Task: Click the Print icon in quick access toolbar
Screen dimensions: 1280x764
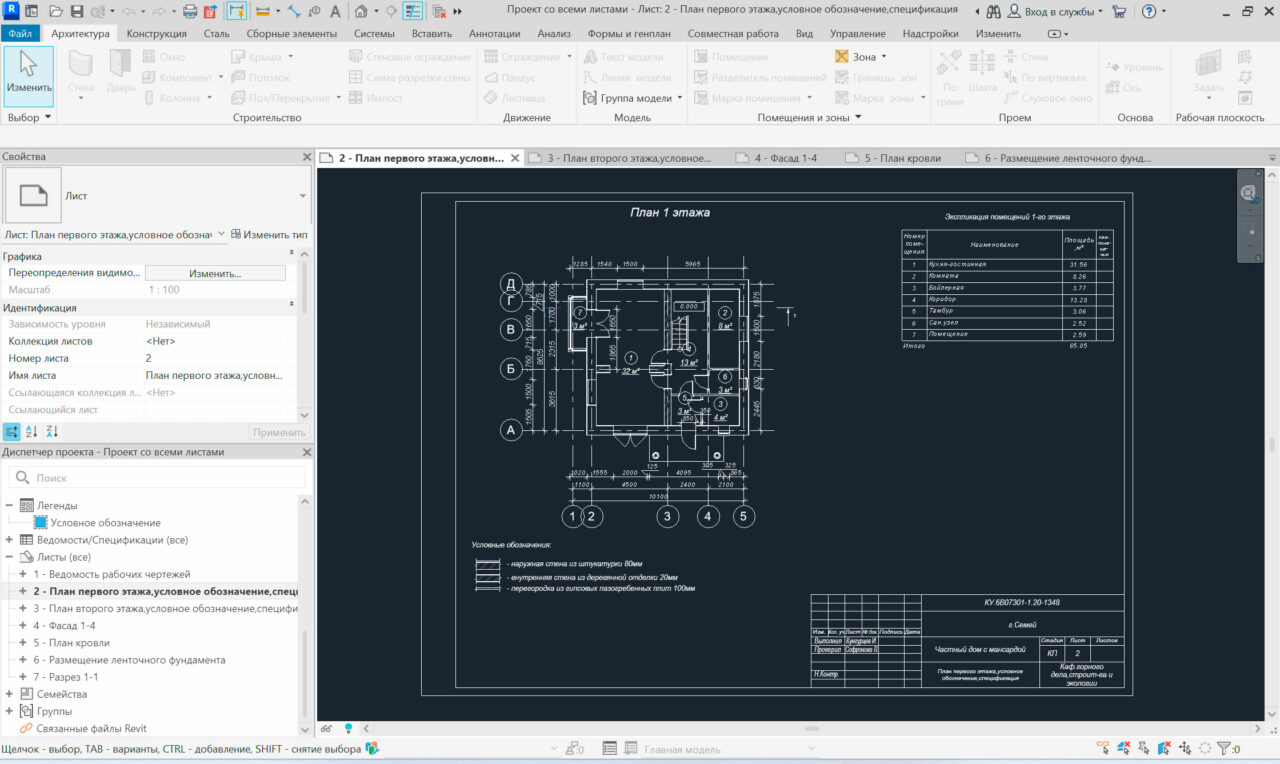Action: click(x=190, y=12)
